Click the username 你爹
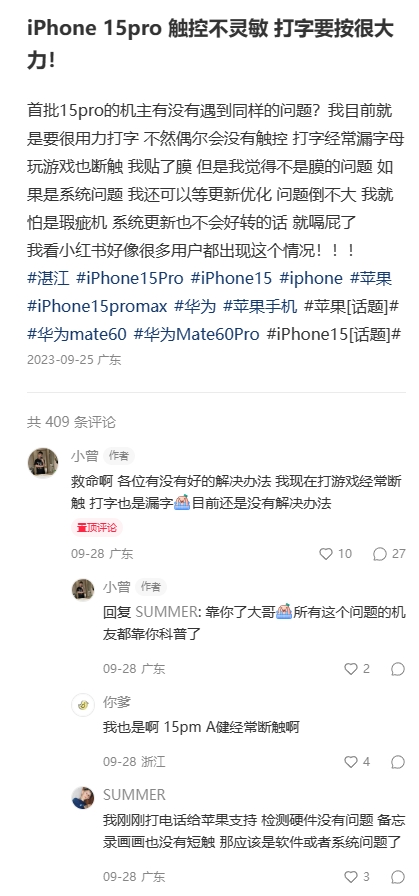 click(117, 702)
